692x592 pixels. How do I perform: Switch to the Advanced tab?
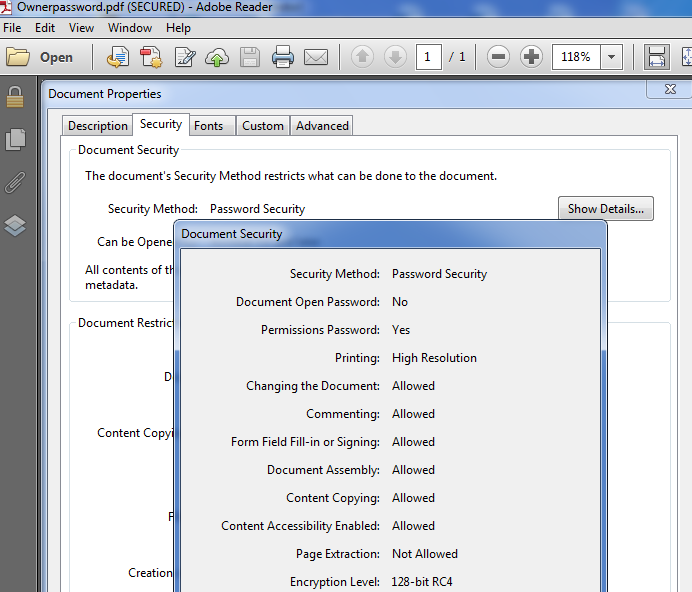pos(322,126)
